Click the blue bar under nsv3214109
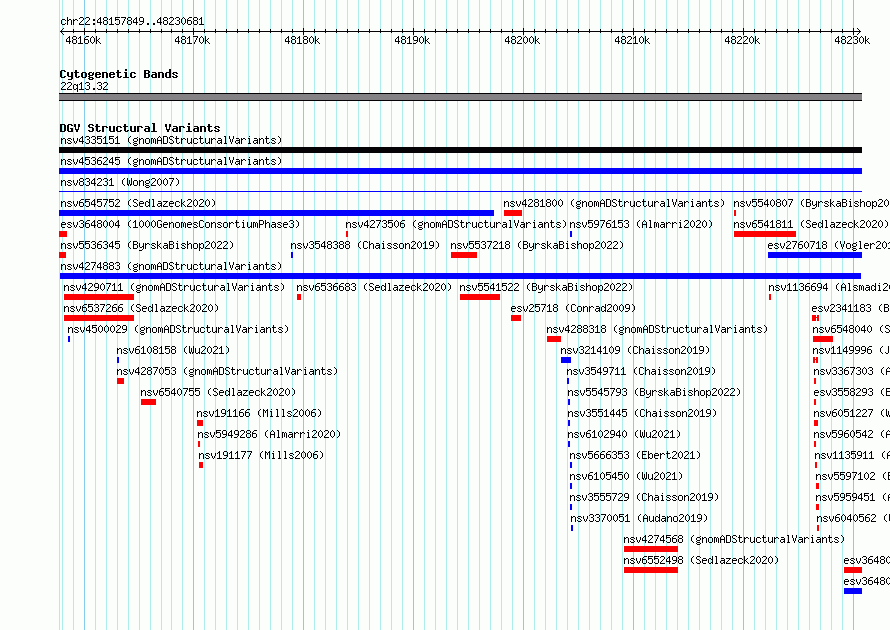 pyautogui.click(x=566, y=360)
